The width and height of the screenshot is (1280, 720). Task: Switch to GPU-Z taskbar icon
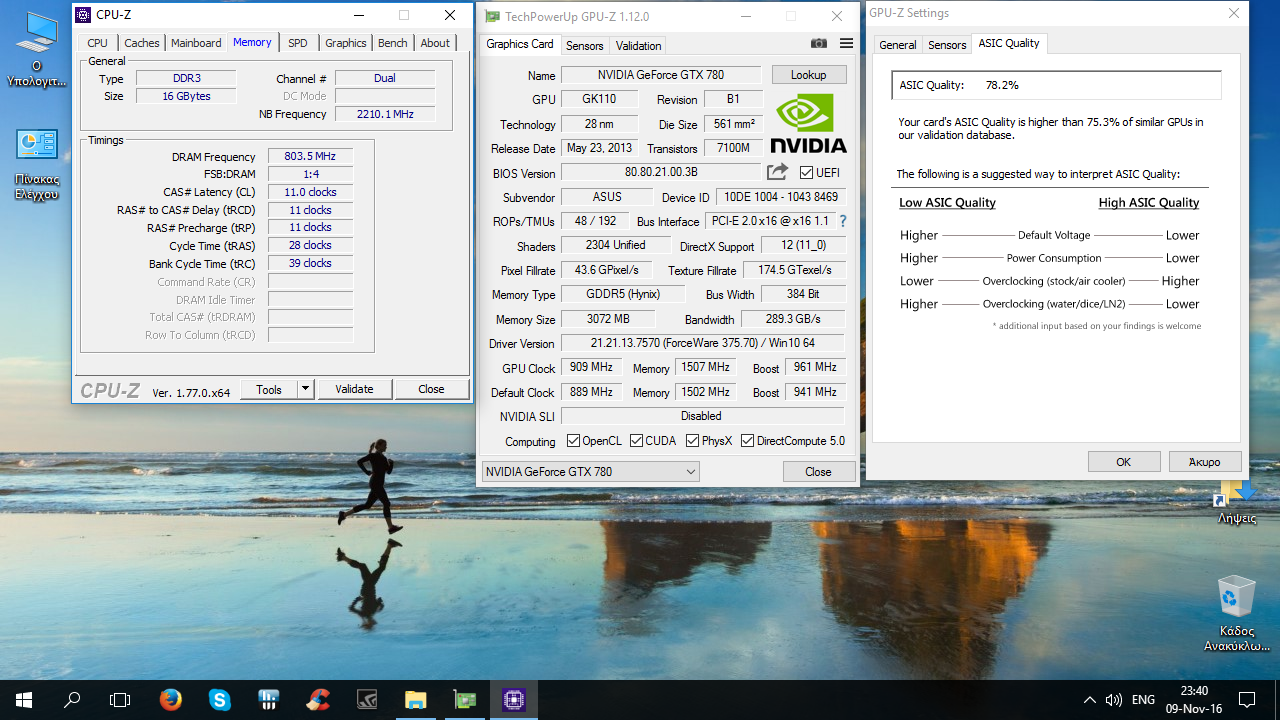(465, 700)
